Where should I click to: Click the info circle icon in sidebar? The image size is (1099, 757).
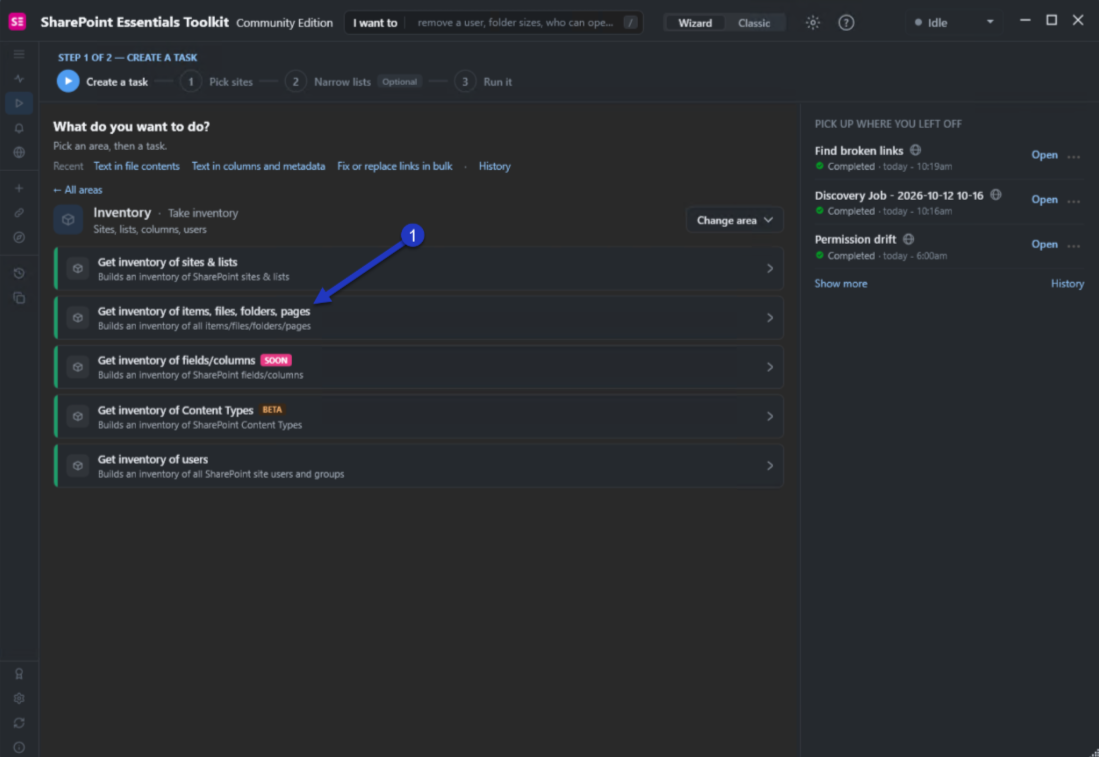(x=19, y=747)
